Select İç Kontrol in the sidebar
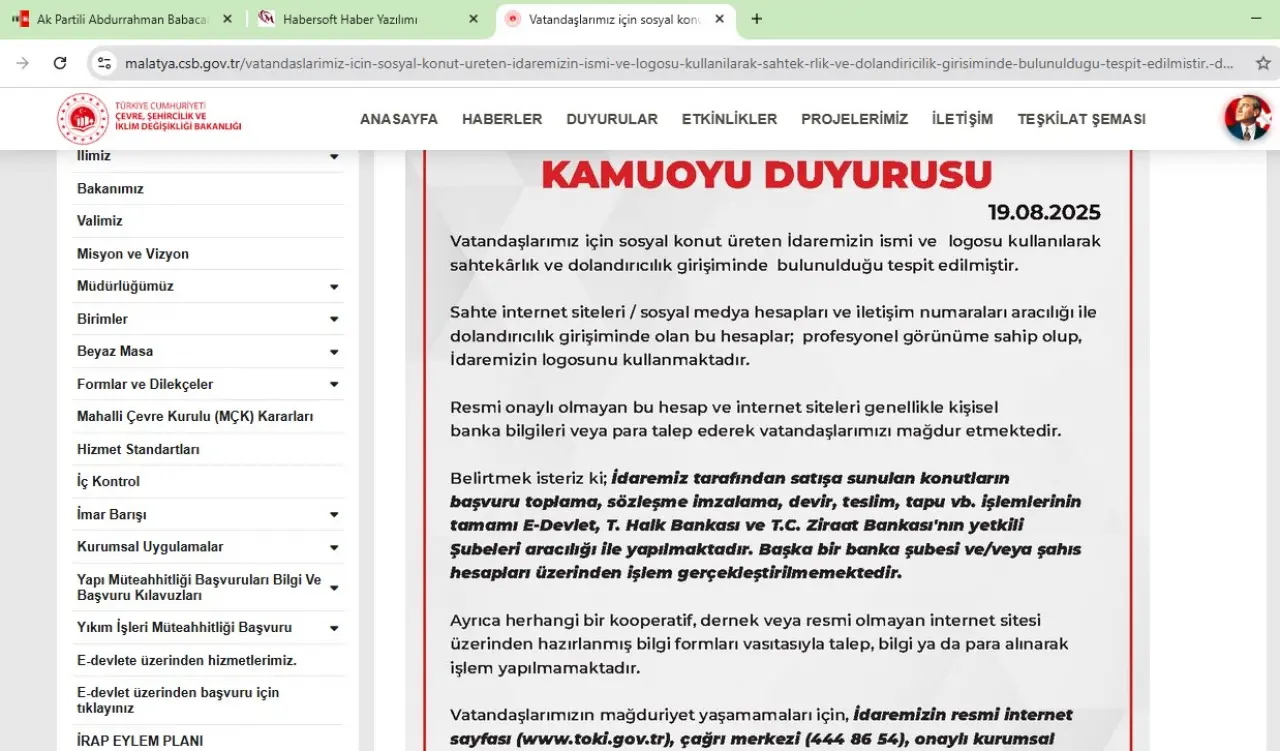The height and width of the screenshot is (751, 1280). tap(108, 482)
